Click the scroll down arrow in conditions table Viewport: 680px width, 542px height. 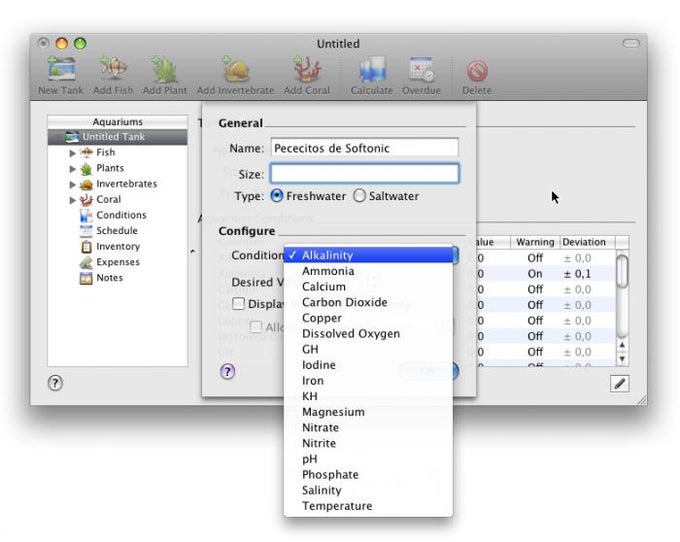coord(622,359)
